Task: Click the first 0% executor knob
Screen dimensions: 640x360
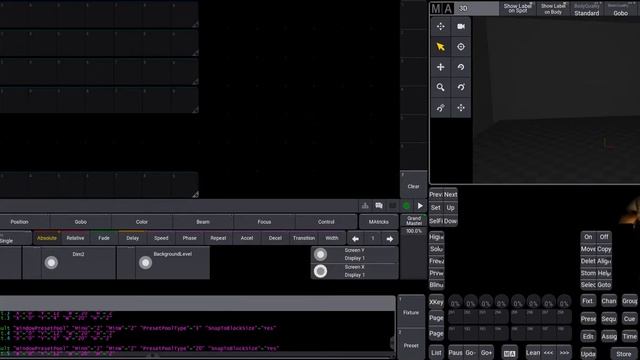Action: [455, 302]
